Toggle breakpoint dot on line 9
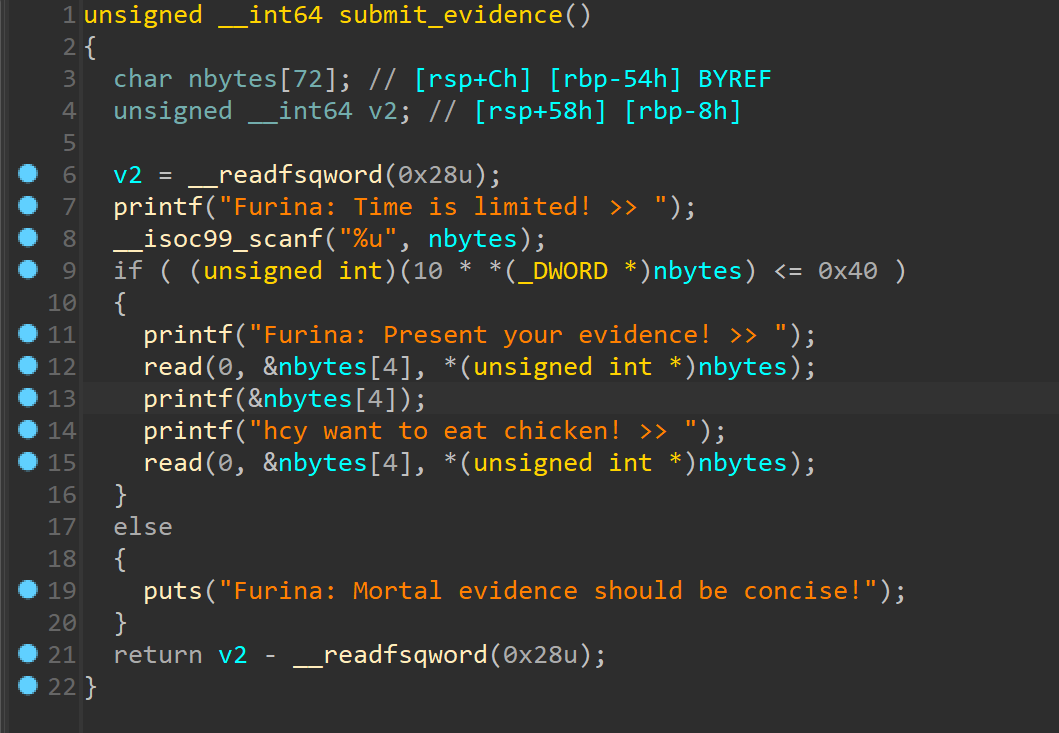 pos(28,270)
